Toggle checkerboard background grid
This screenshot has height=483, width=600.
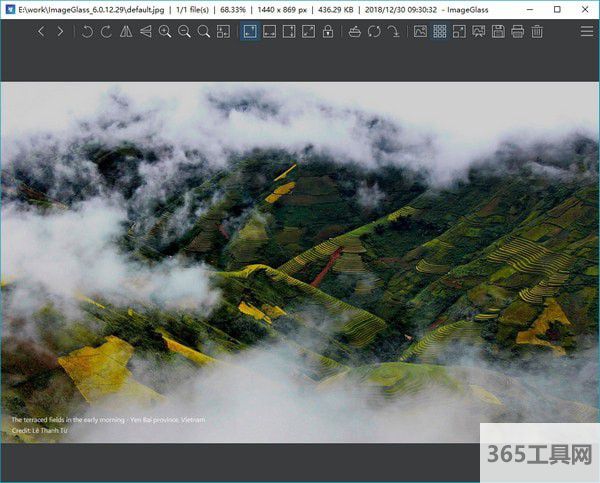point(440,32)
